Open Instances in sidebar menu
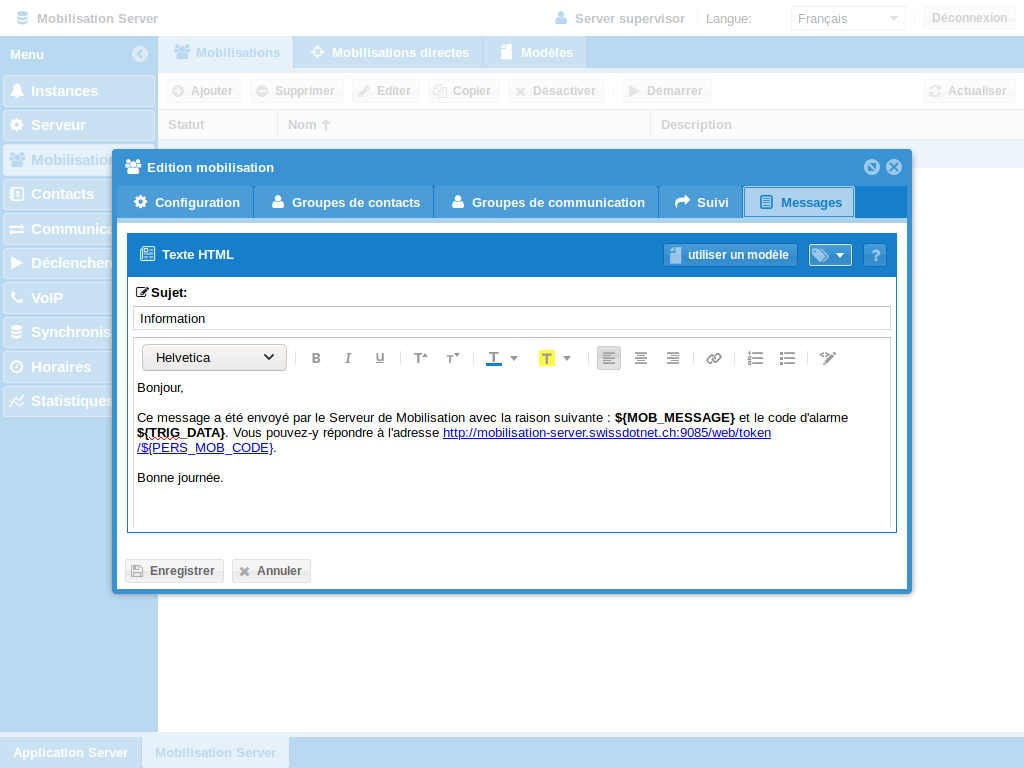The height and width of the screenshot is (768, 1024). click(79, 91)
